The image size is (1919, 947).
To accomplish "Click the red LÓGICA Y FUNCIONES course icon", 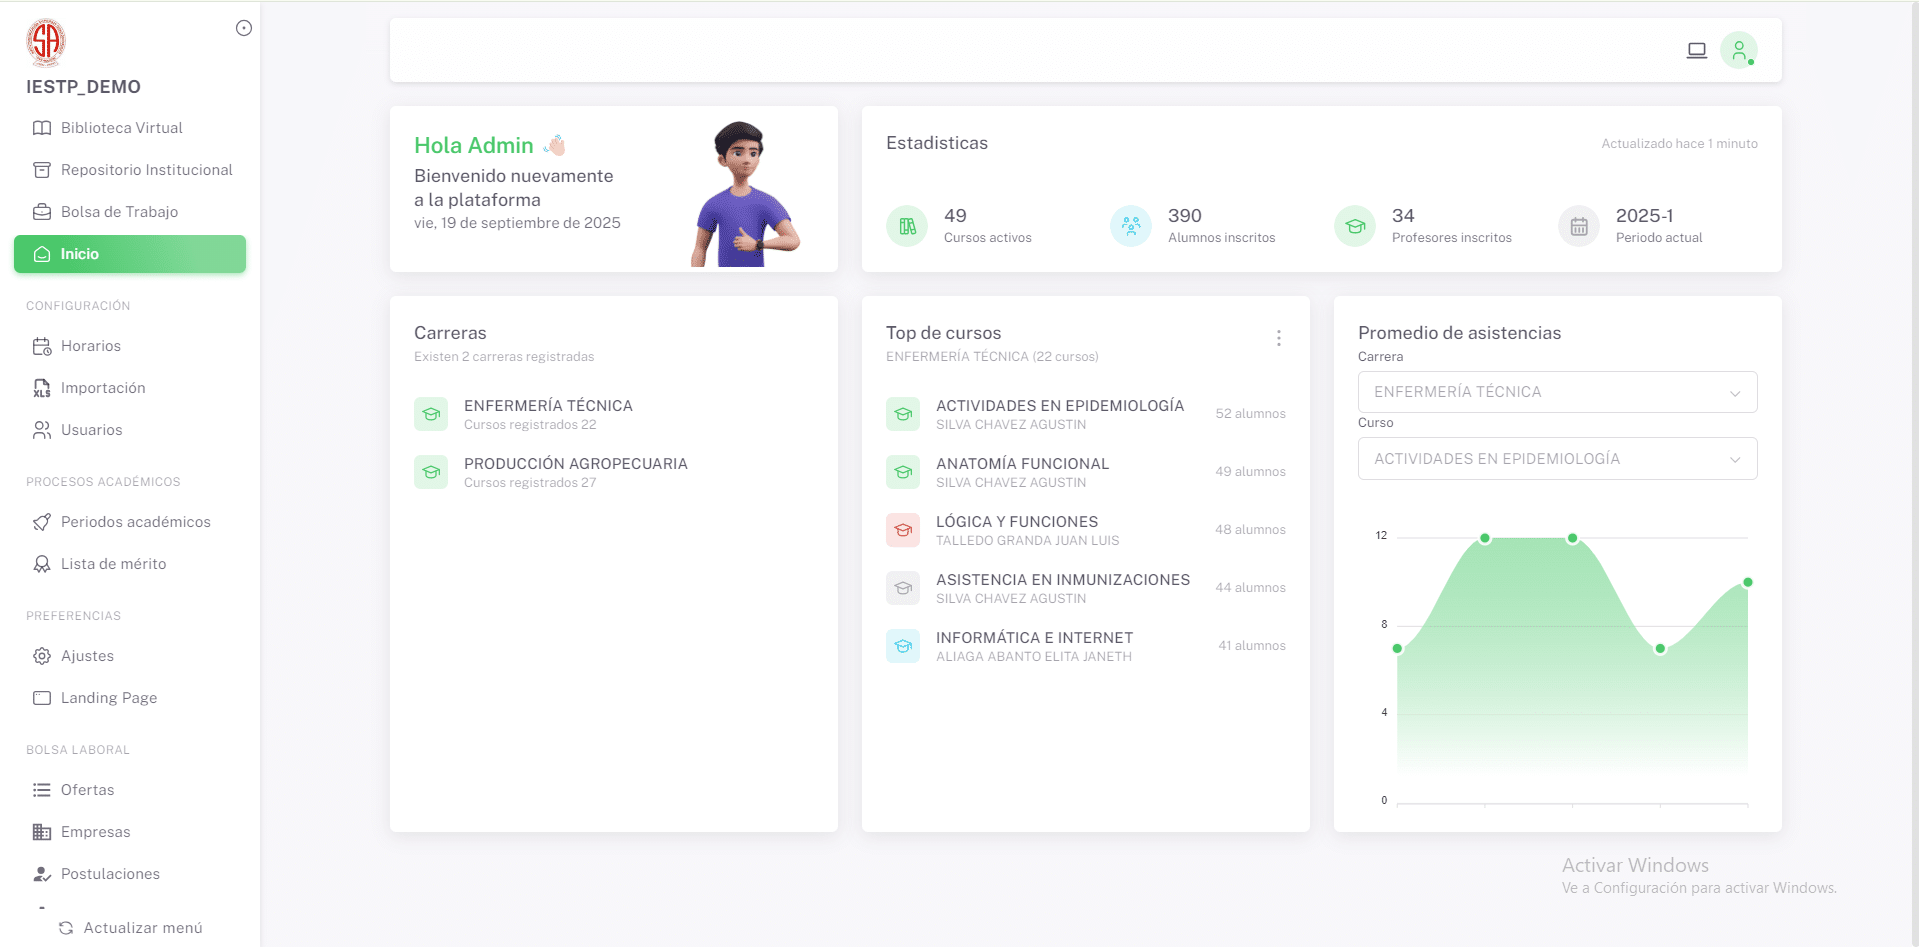I will pos(903,530).
